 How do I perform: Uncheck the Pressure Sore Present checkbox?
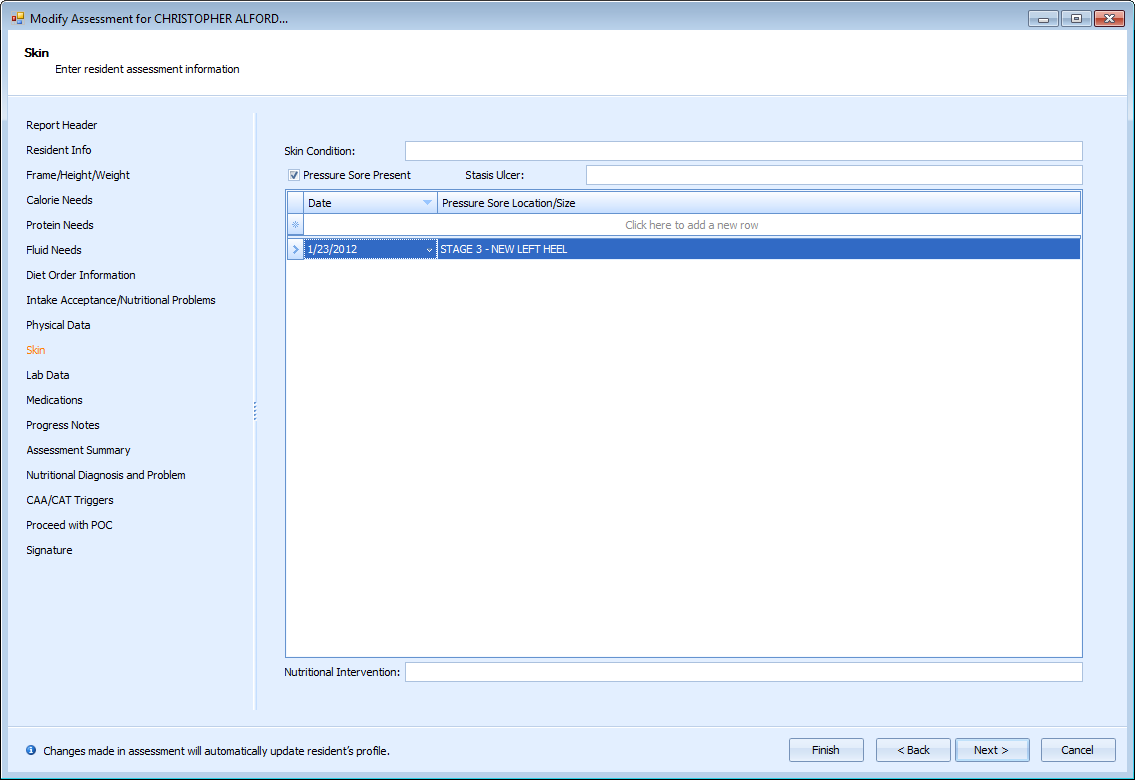click(x=294, y=175)
